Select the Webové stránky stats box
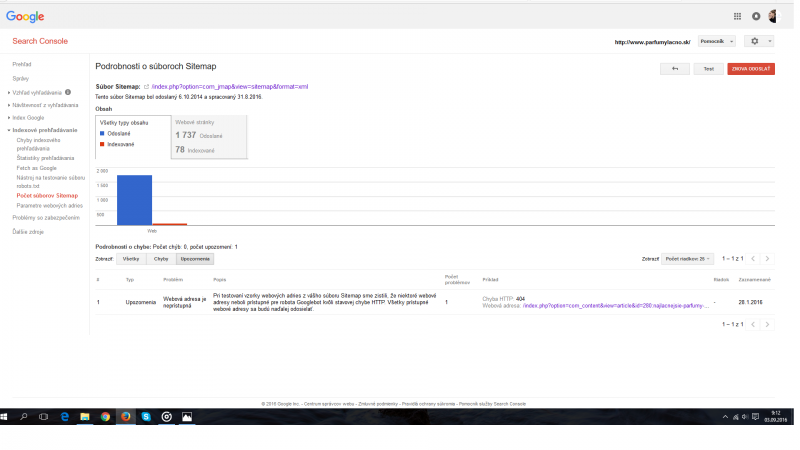Screen dimensions: 800x450 (203, 136)
